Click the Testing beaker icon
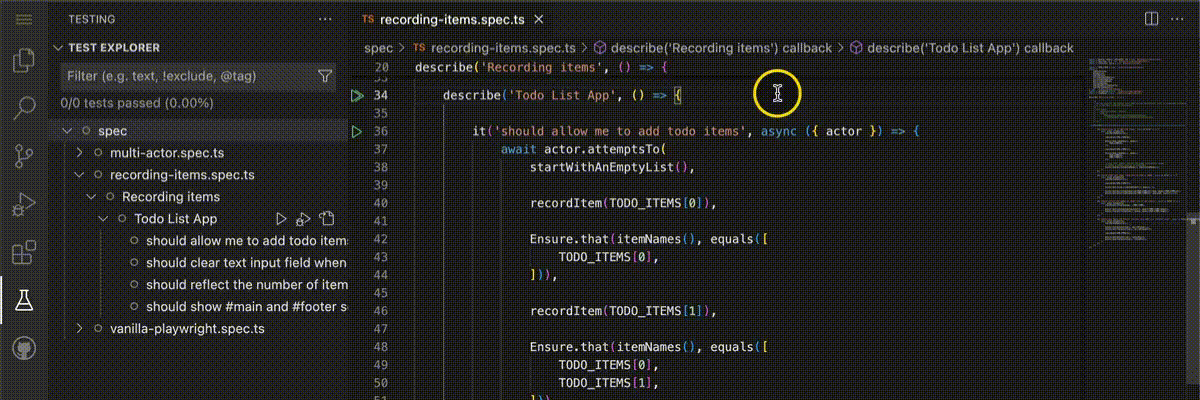The height and width of the screenshot is (400, 1200). (22, 300)
